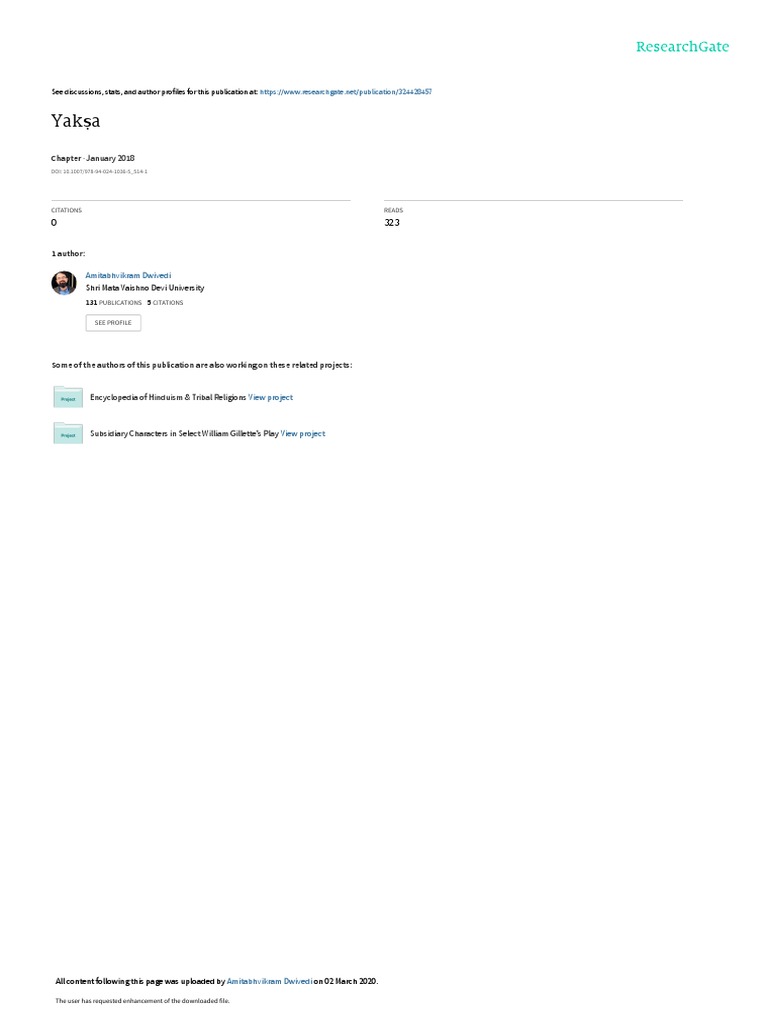Click the 131 PUBLICATIONS count

point(114,302)
